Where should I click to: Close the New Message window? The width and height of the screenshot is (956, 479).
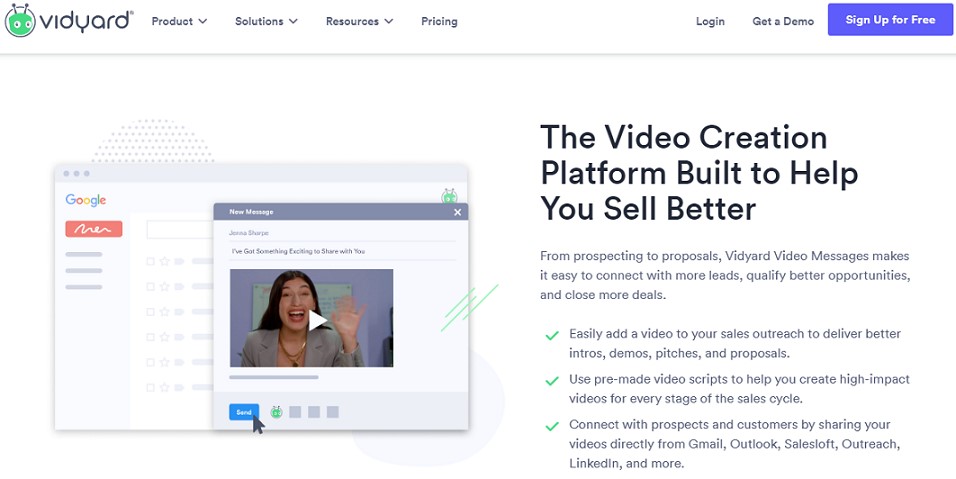pos(457,212)
